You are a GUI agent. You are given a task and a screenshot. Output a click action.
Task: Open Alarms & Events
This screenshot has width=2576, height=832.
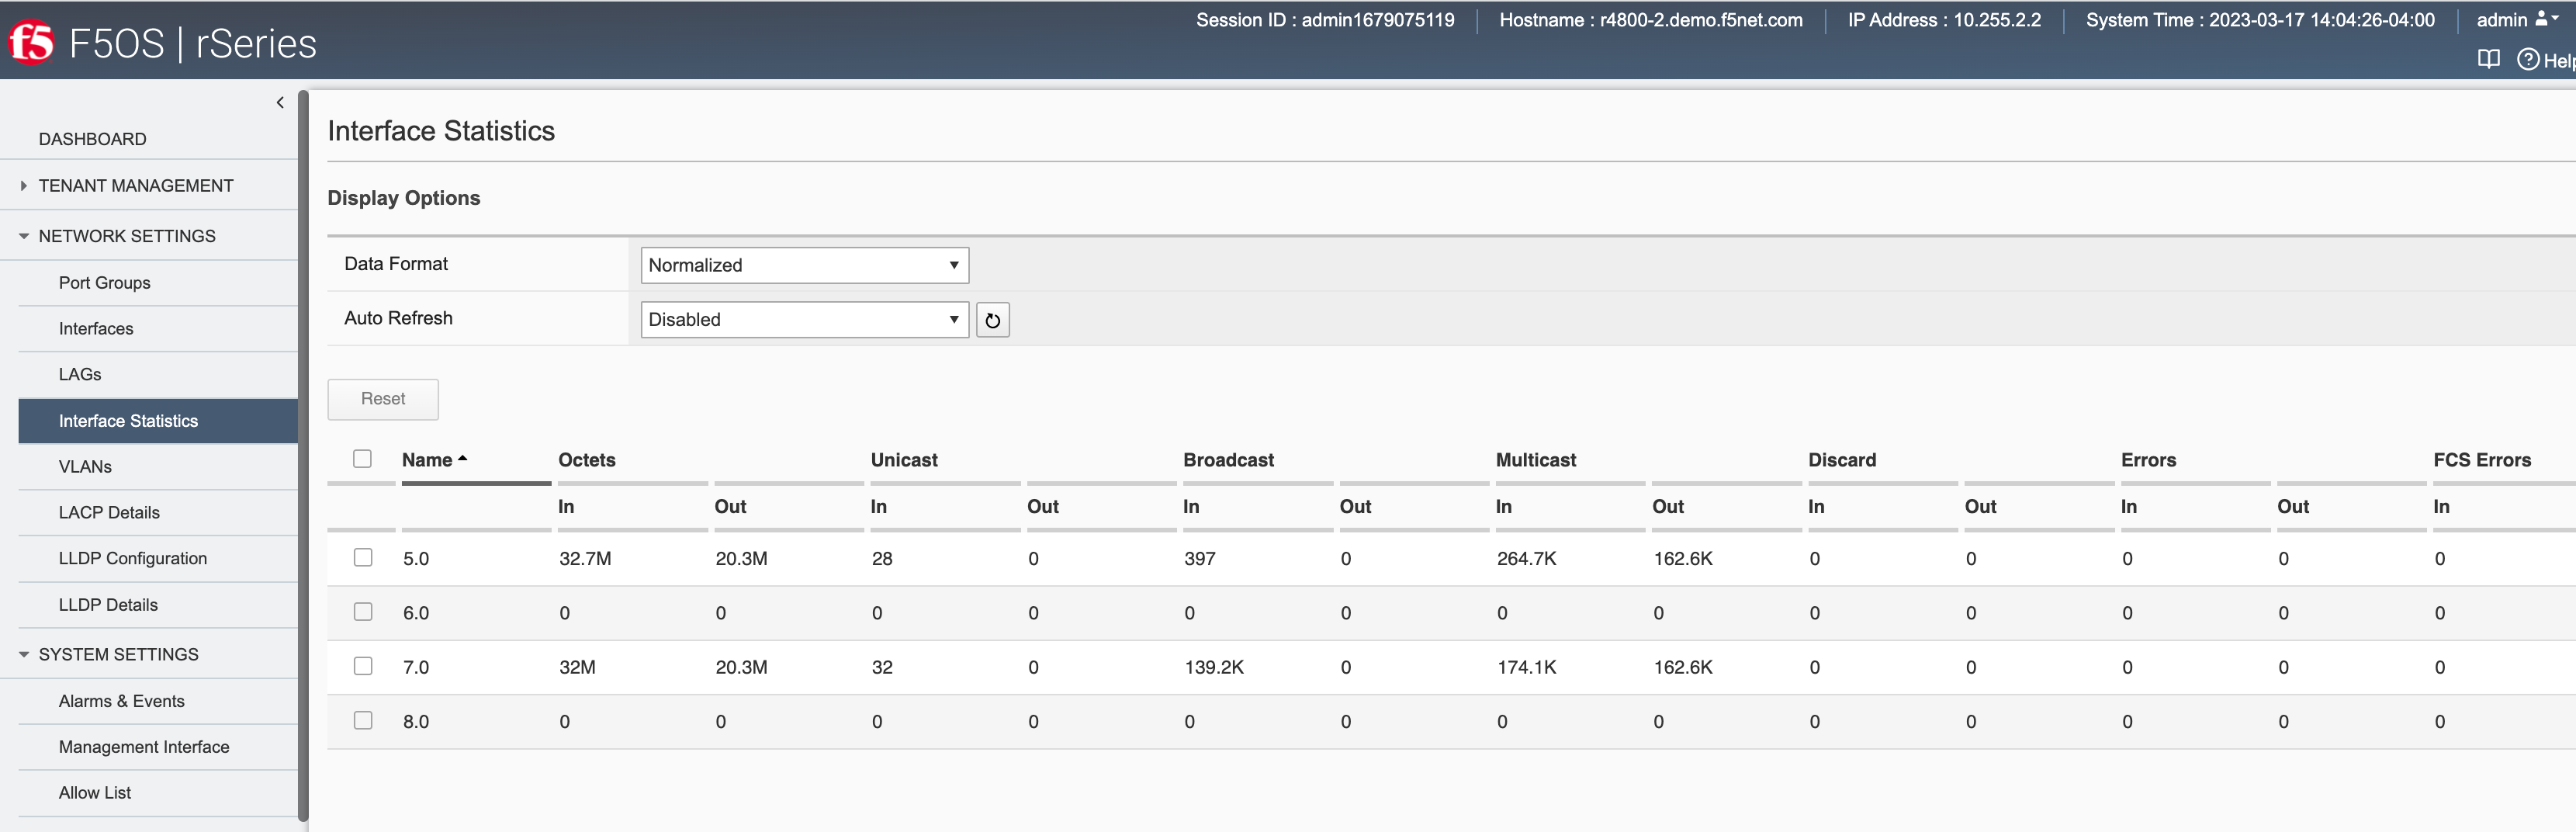[x=121, y=701]
